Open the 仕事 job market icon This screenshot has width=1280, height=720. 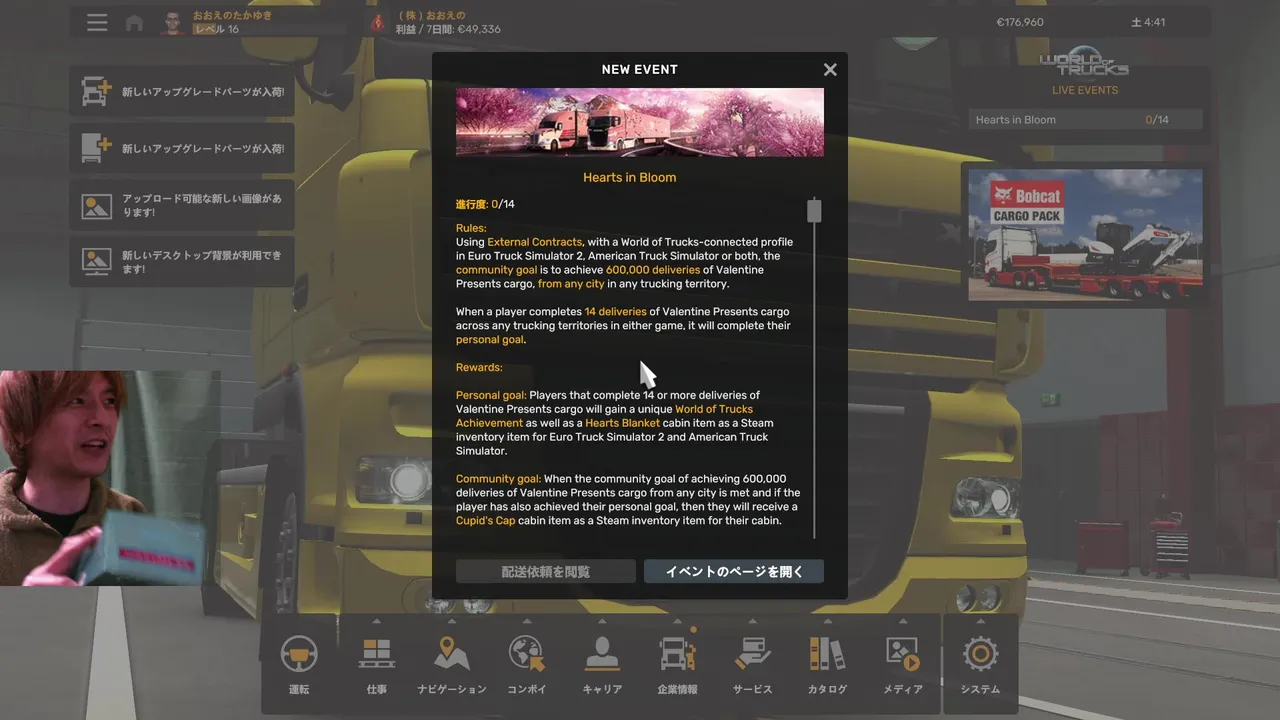(376, 654)
